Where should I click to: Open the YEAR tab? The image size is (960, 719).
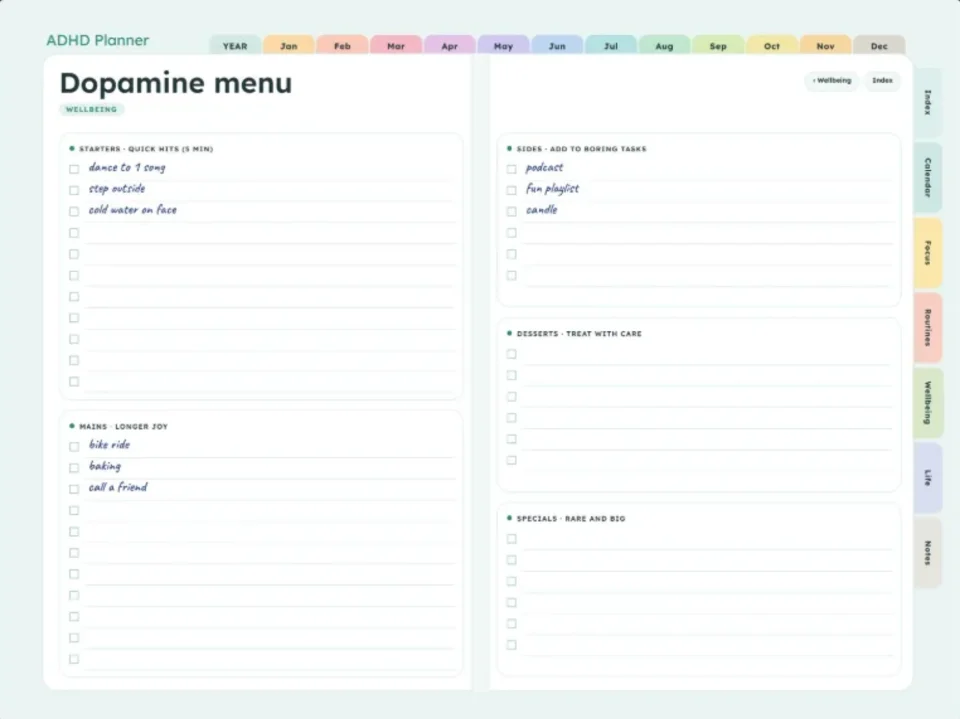pos(235,46)
